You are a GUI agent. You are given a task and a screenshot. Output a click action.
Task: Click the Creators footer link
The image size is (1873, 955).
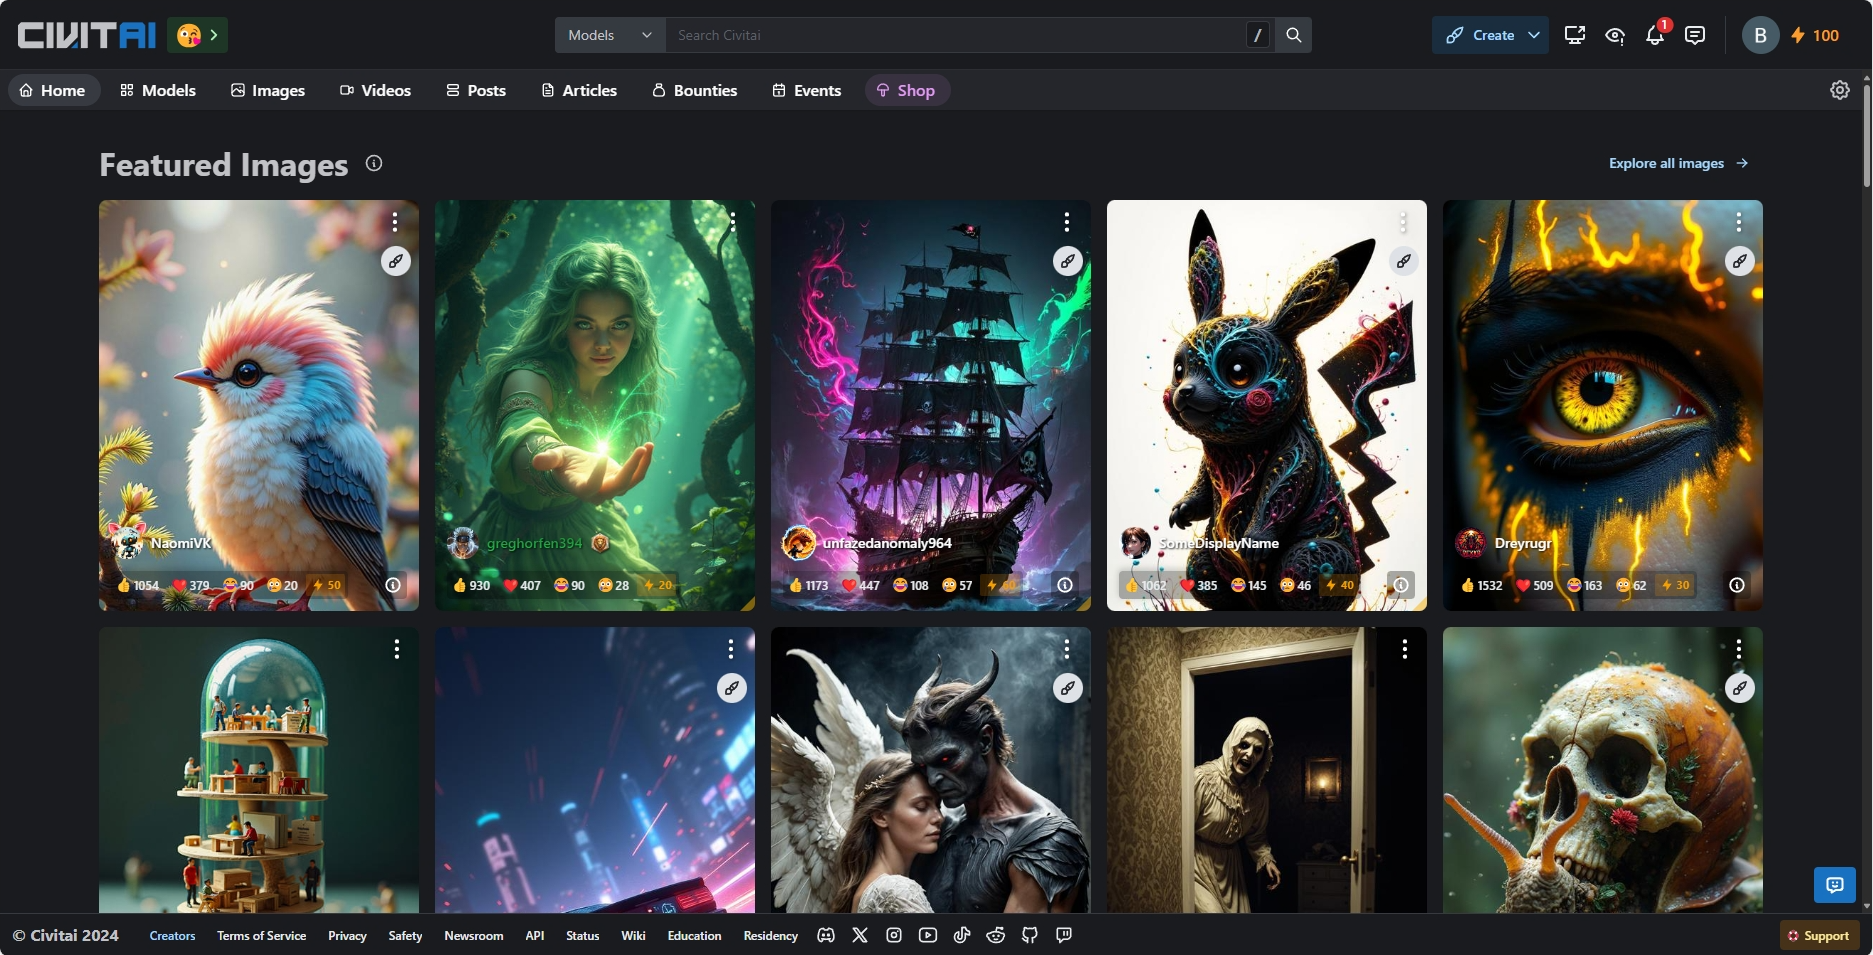(x=172, y=936)
